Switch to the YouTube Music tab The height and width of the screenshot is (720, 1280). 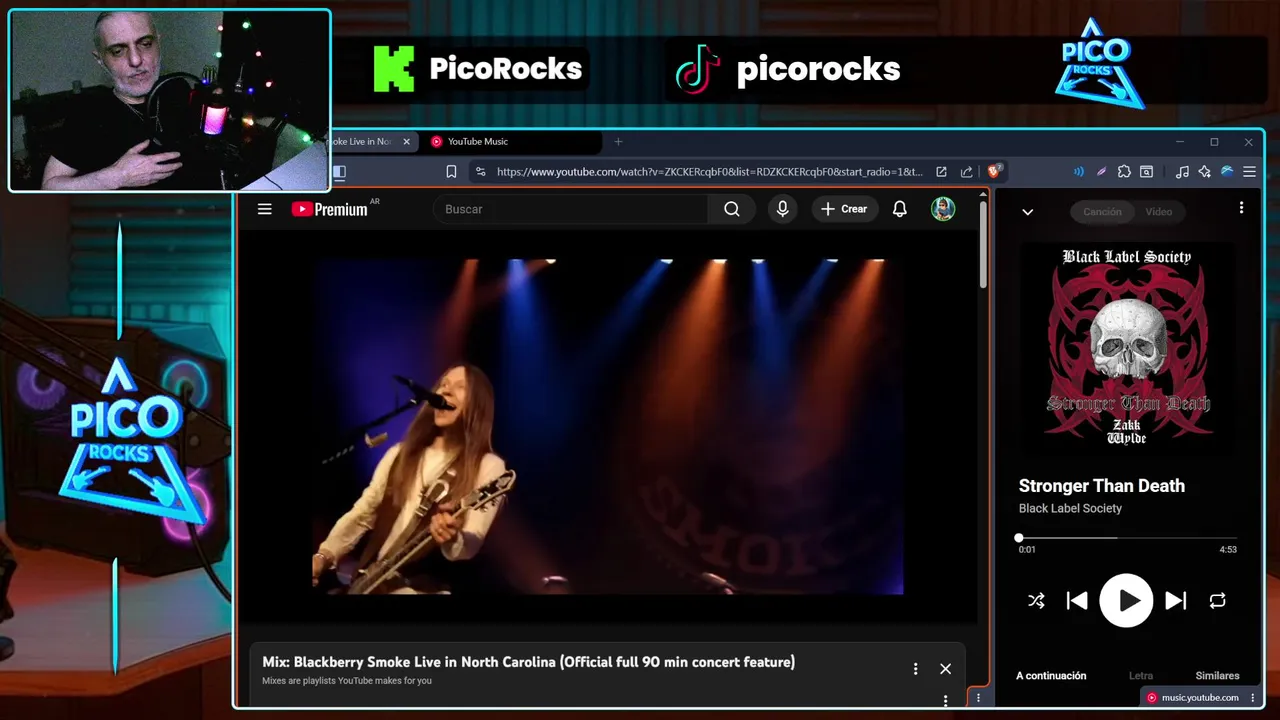coord(511,142)
